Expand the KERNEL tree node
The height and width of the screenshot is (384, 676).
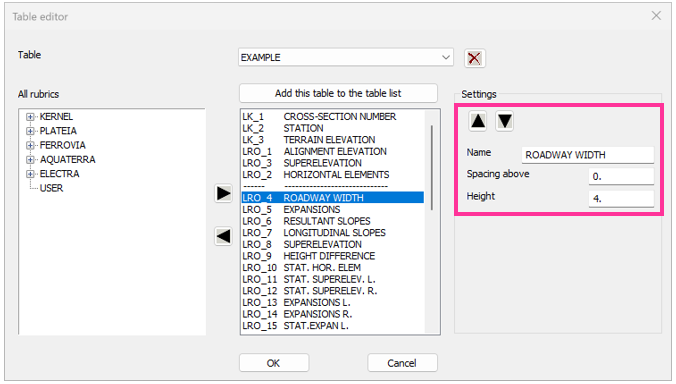pyautogui.click(x=30, y=117)
